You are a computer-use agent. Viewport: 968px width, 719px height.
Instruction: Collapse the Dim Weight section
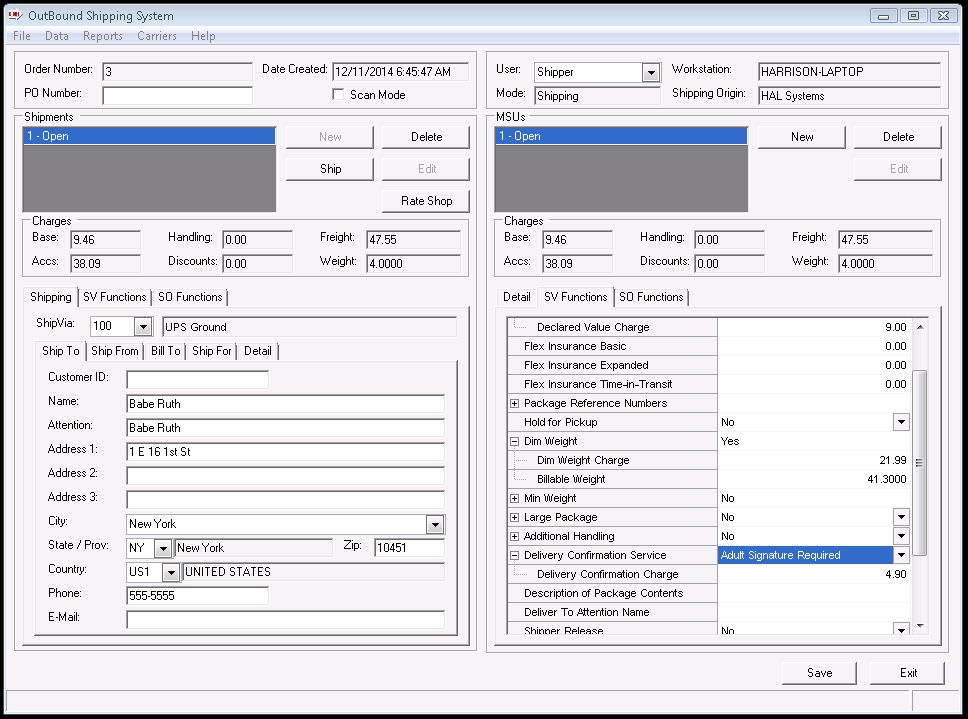tap(515, 441)
